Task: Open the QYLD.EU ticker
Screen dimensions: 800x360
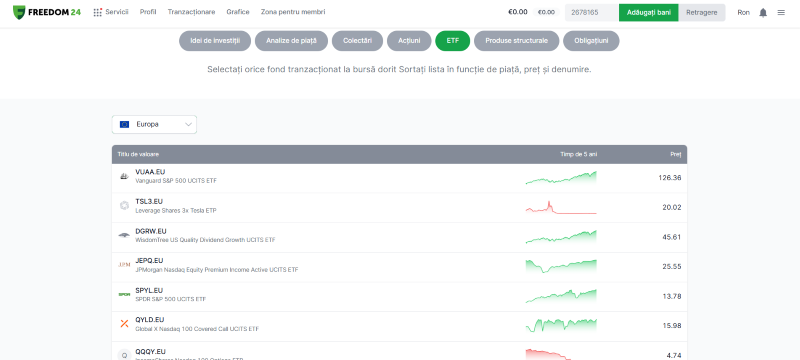Action: click(149, 320)
